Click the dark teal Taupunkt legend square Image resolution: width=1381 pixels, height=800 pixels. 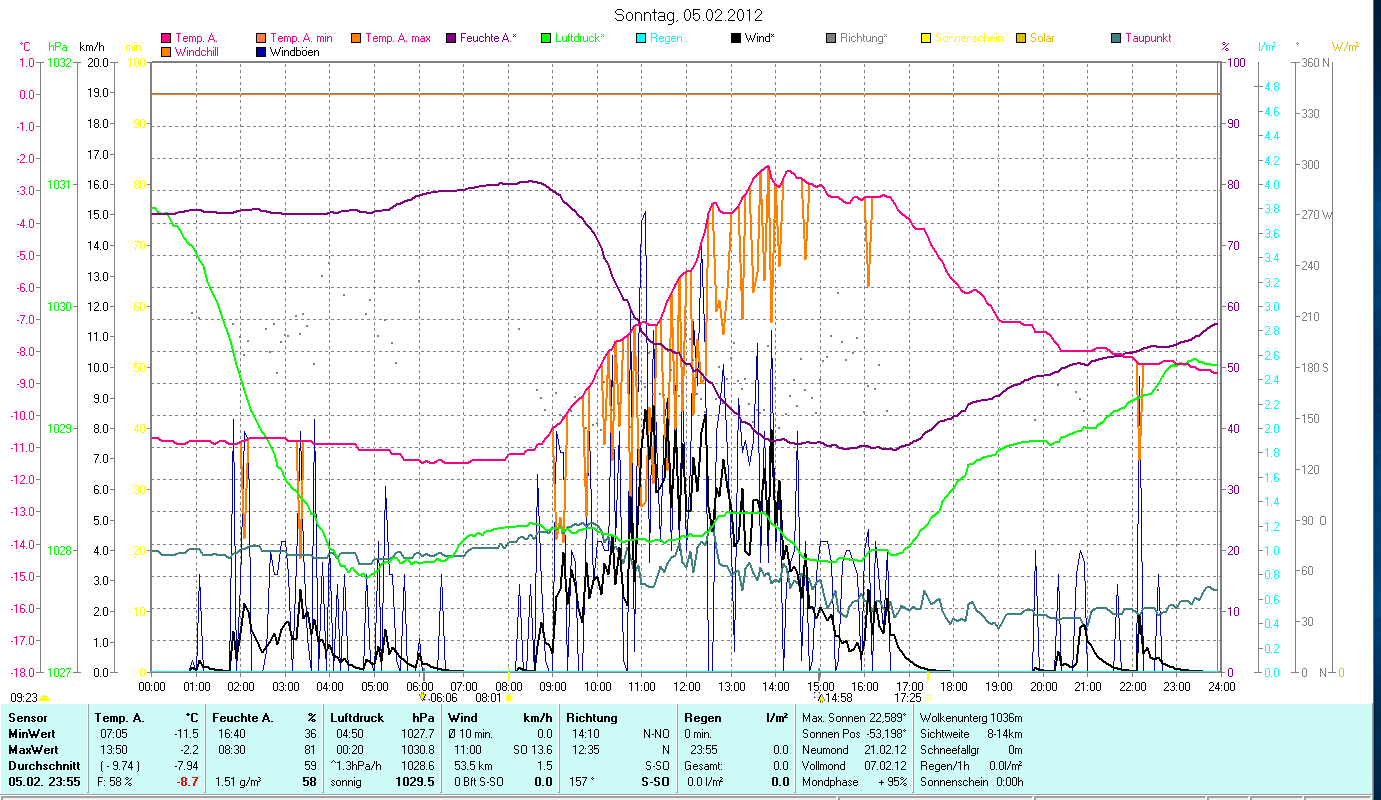click(1116, 39)
